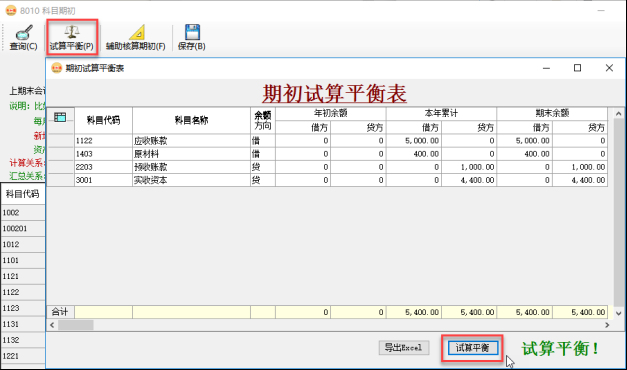Click the horizontal scrollbar right arrow
Image resolution: width=627 pixels, height=370 pixels.
tap(607, 325)
